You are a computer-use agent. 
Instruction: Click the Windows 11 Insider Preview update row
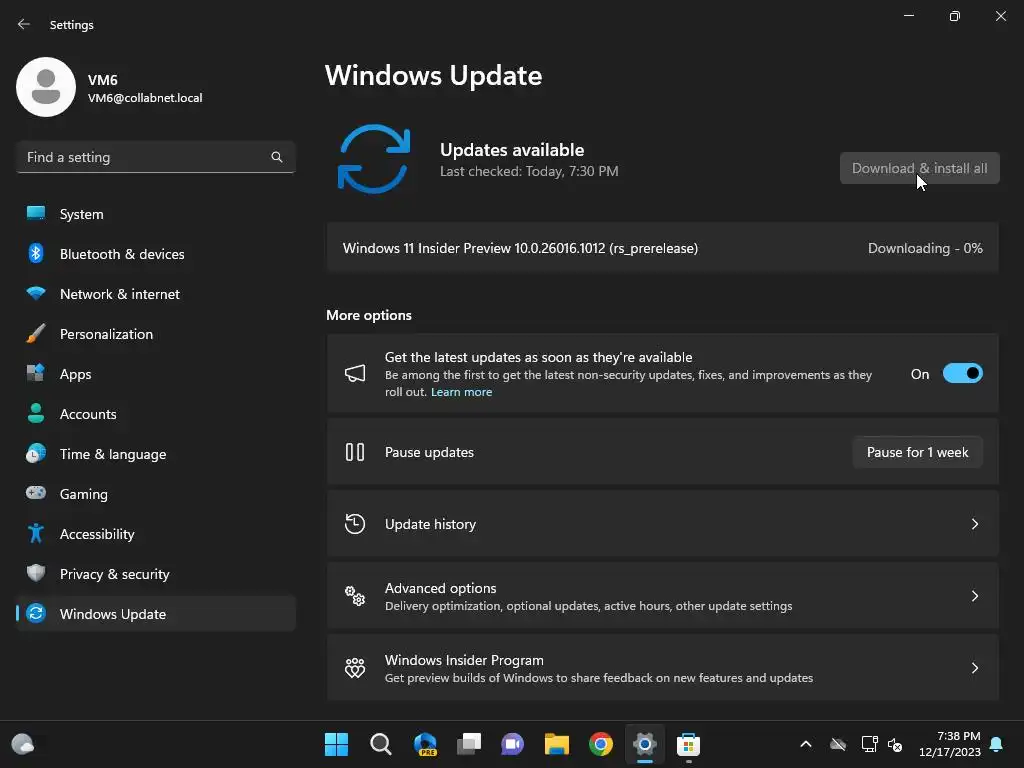pos(662,248)
